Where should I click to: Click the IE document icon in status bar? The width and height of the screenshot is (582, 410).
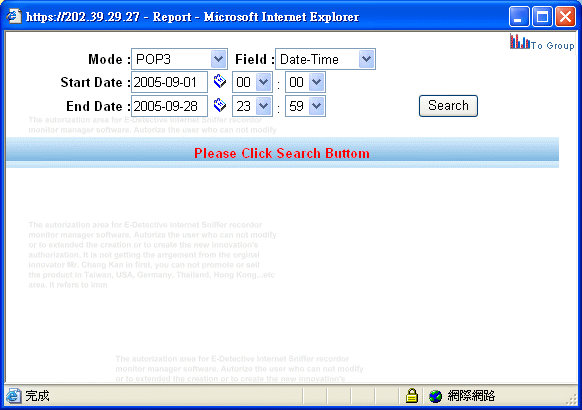point(13,396)
